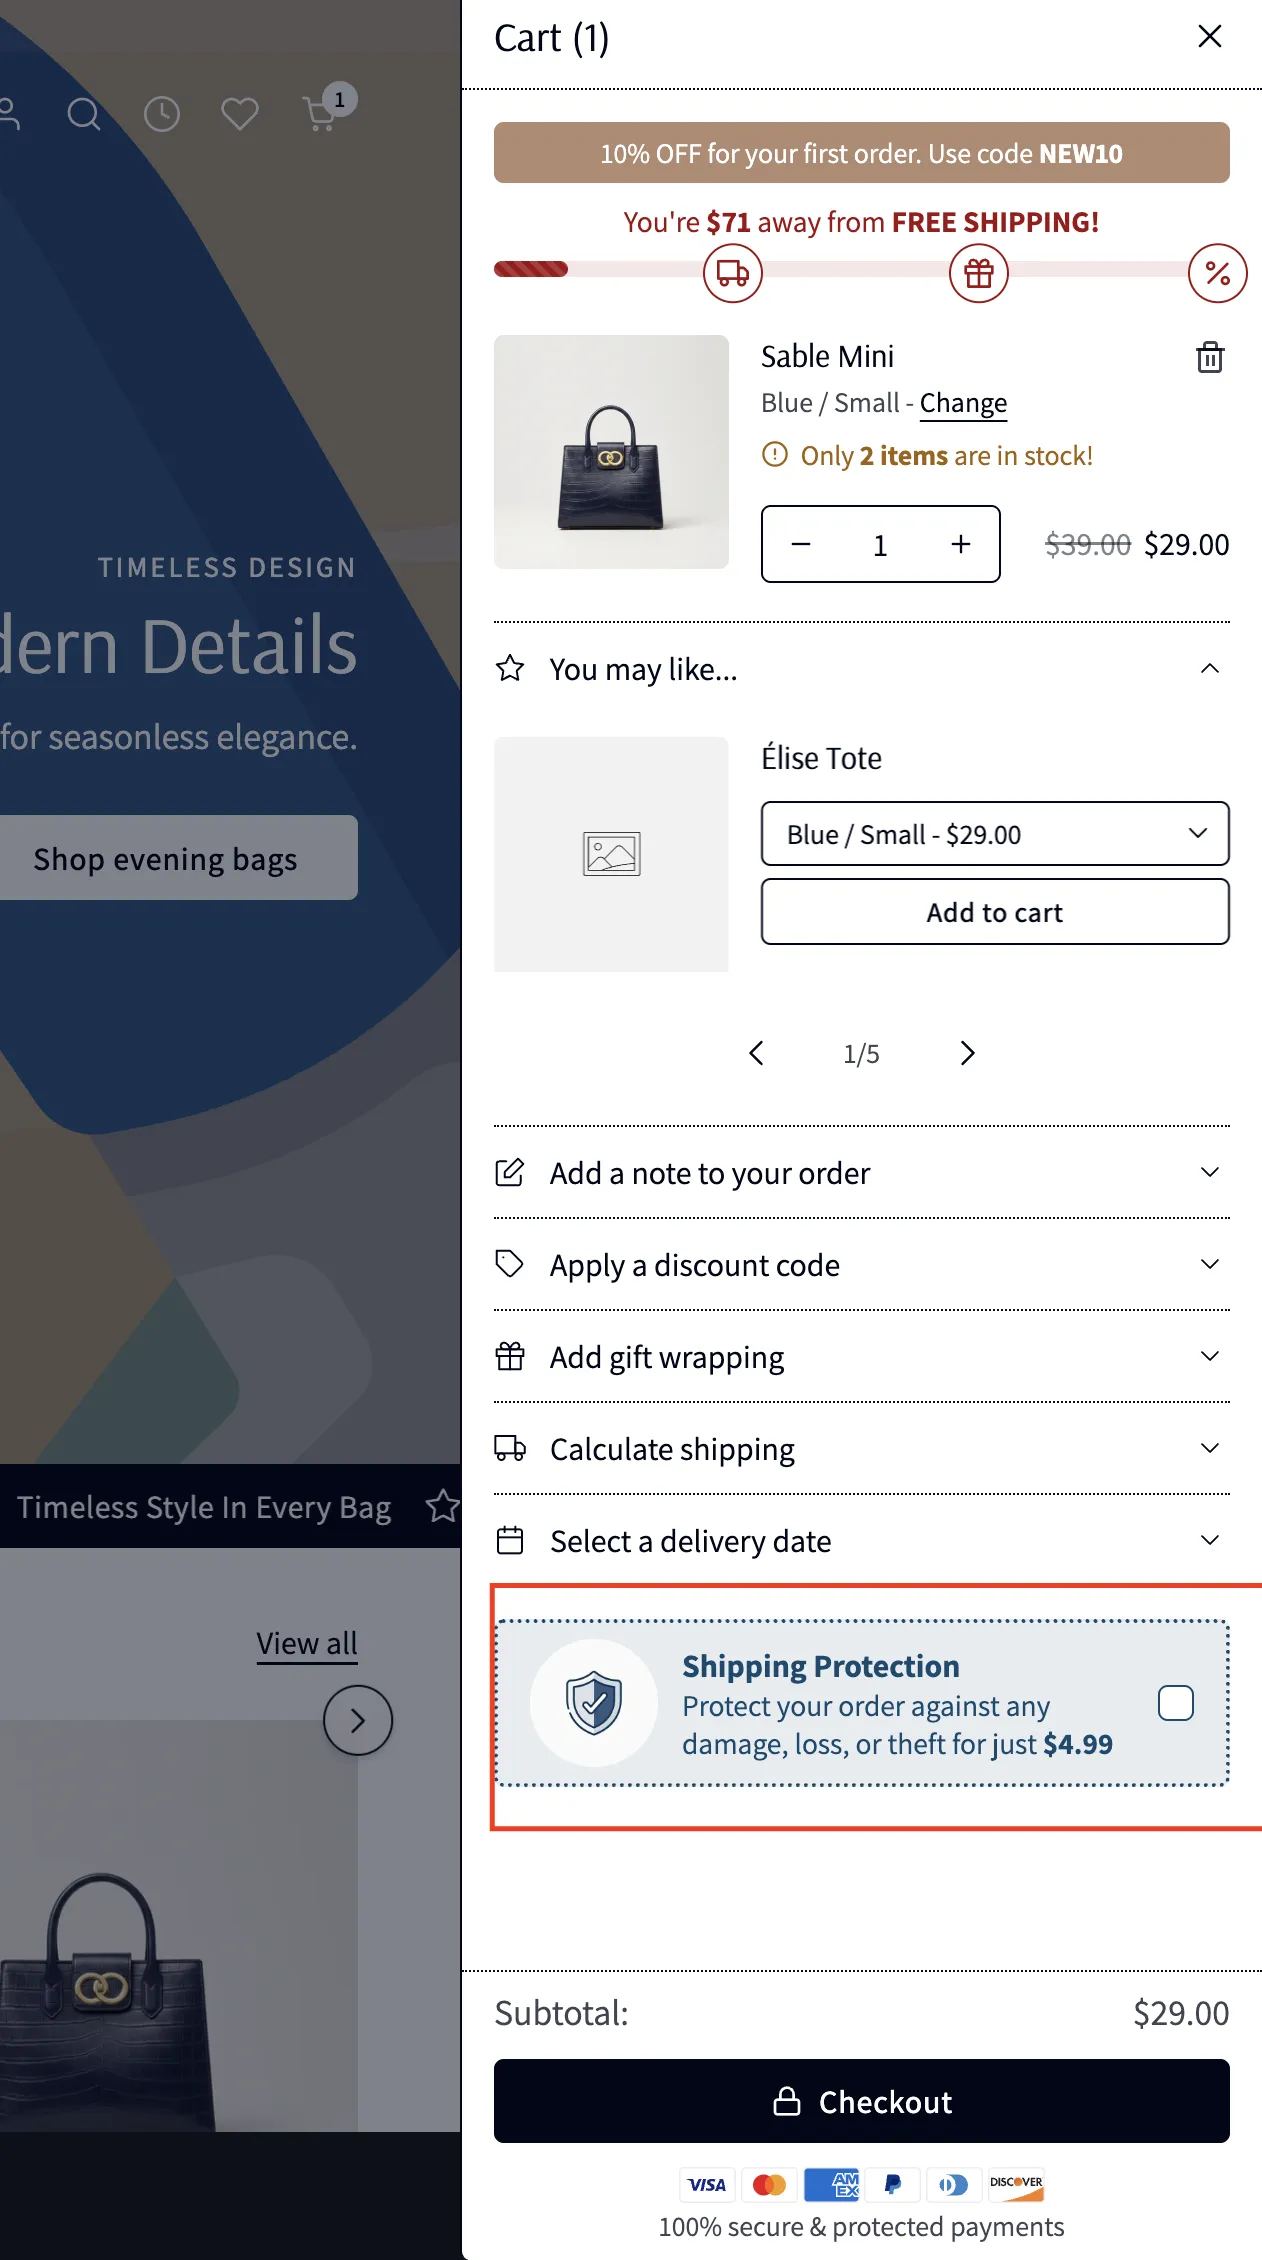Expand Apply a discount code section

[861, 1265]
